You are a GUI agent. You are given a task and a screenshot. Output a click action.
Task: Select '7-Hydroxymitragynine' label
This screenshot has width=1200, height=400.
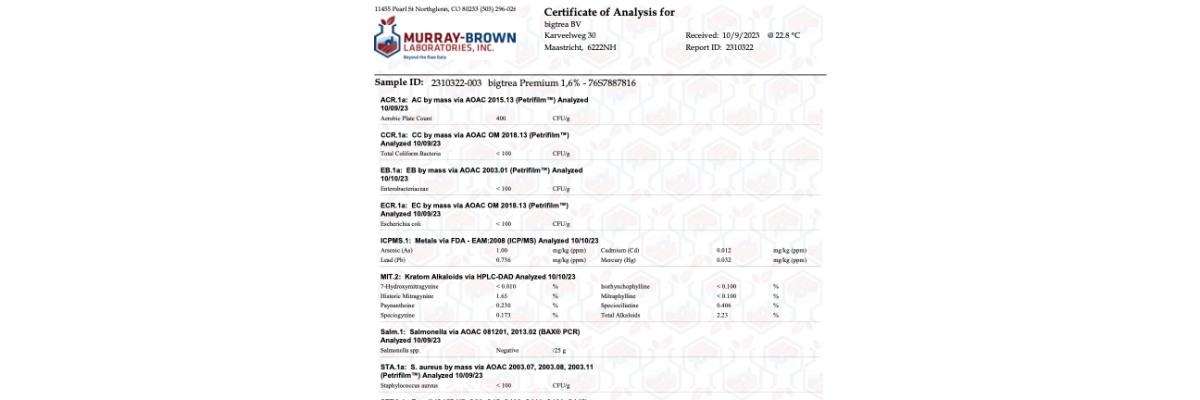[409, 286]
